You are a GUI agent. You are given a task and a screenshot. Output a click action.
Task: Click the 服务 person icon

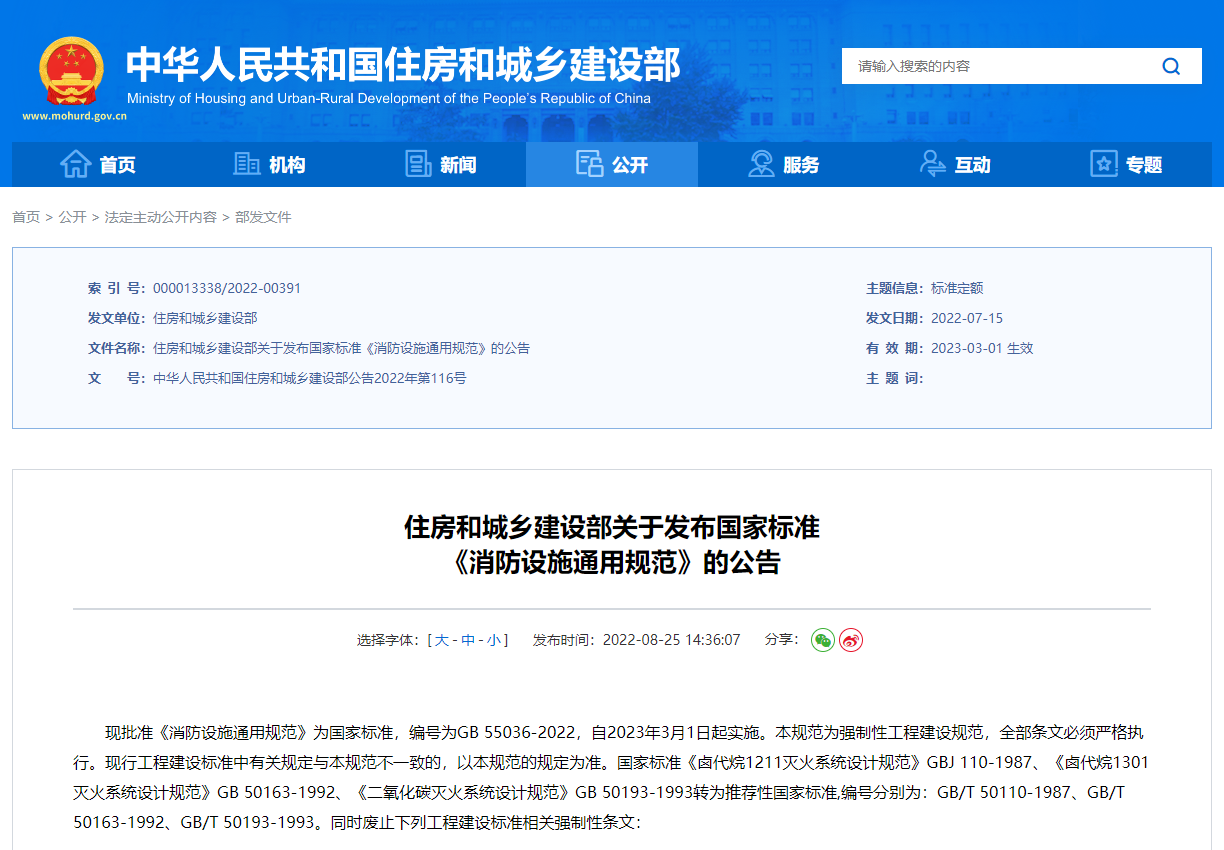pos(761,164)
